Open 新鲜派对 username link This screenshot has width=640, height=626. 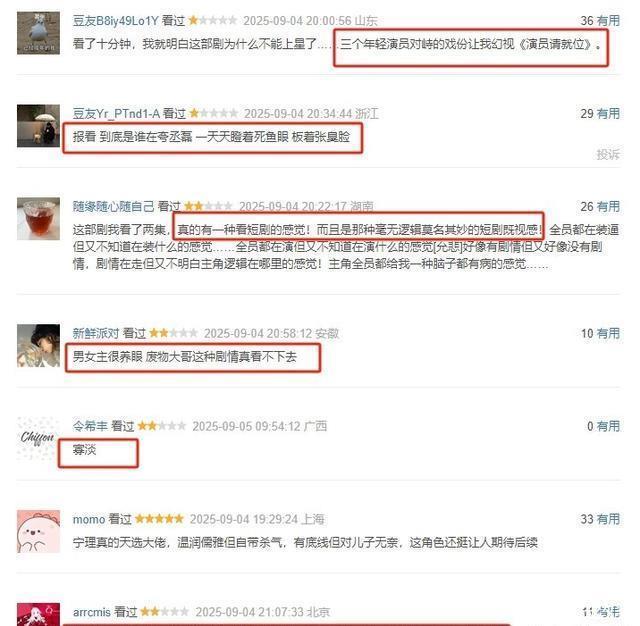click(x=96, y=333)
